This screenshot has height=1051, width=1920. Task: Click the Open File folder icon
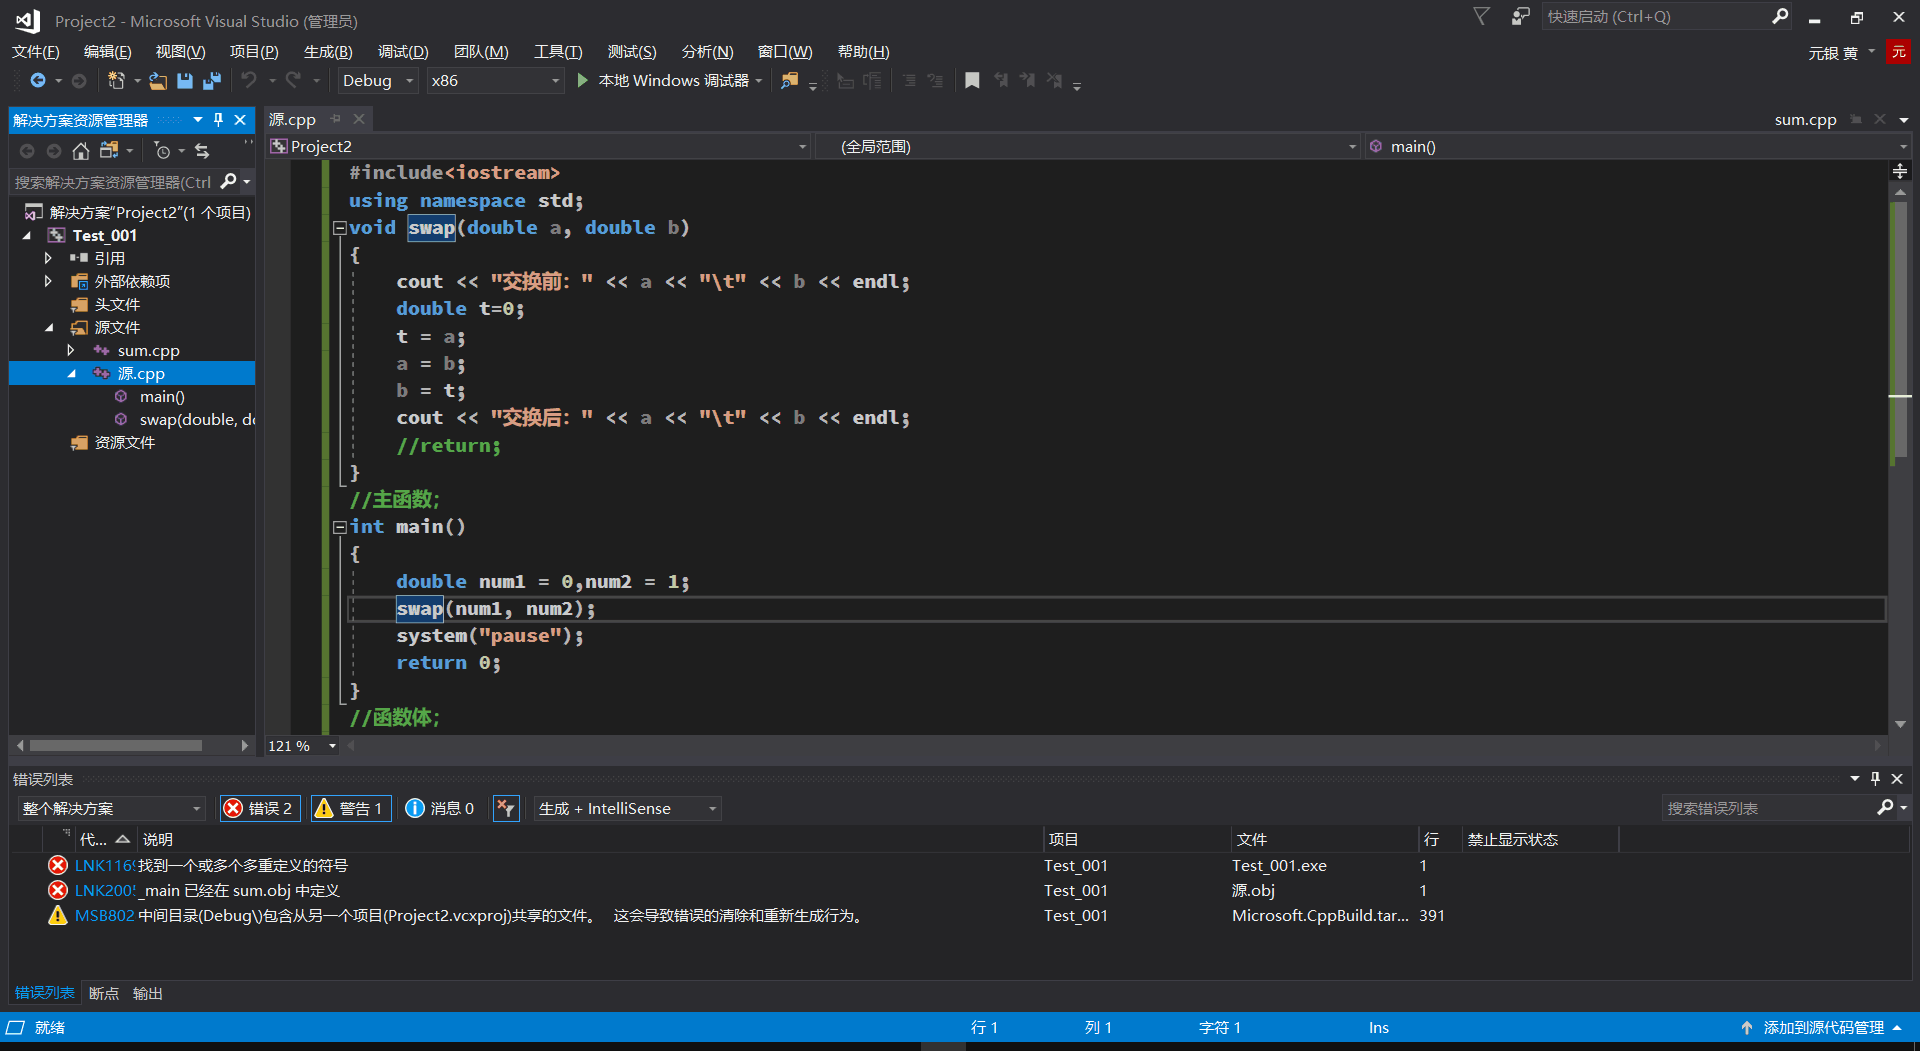(158, 80)
